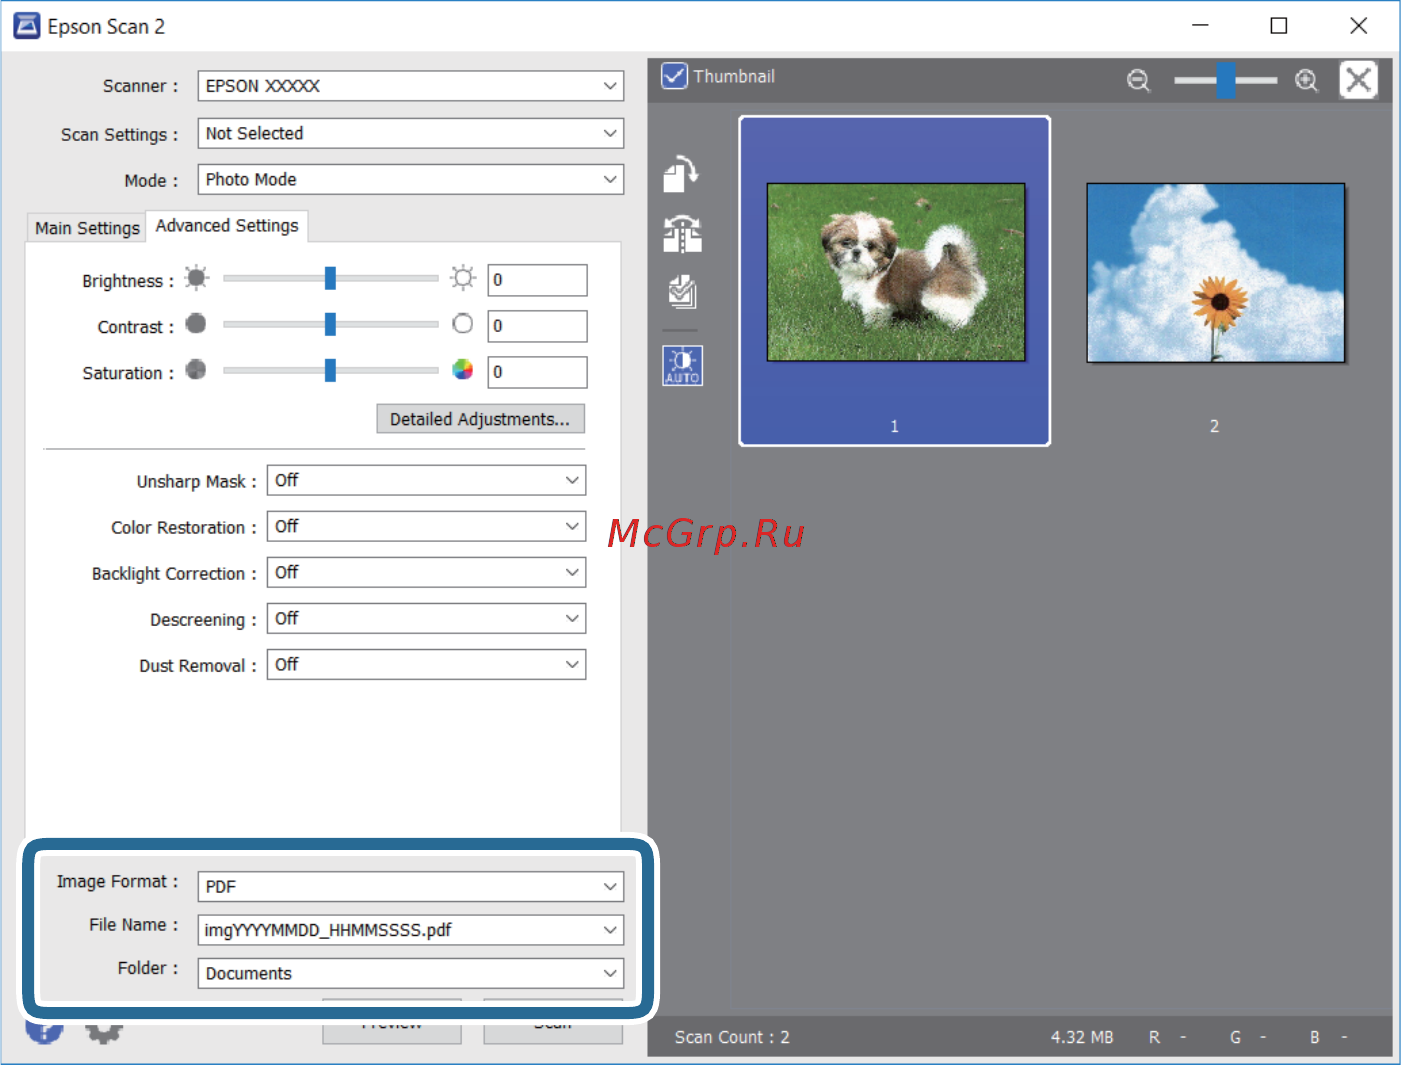Select the Advanced Settings tab

[x=227, y=226]
